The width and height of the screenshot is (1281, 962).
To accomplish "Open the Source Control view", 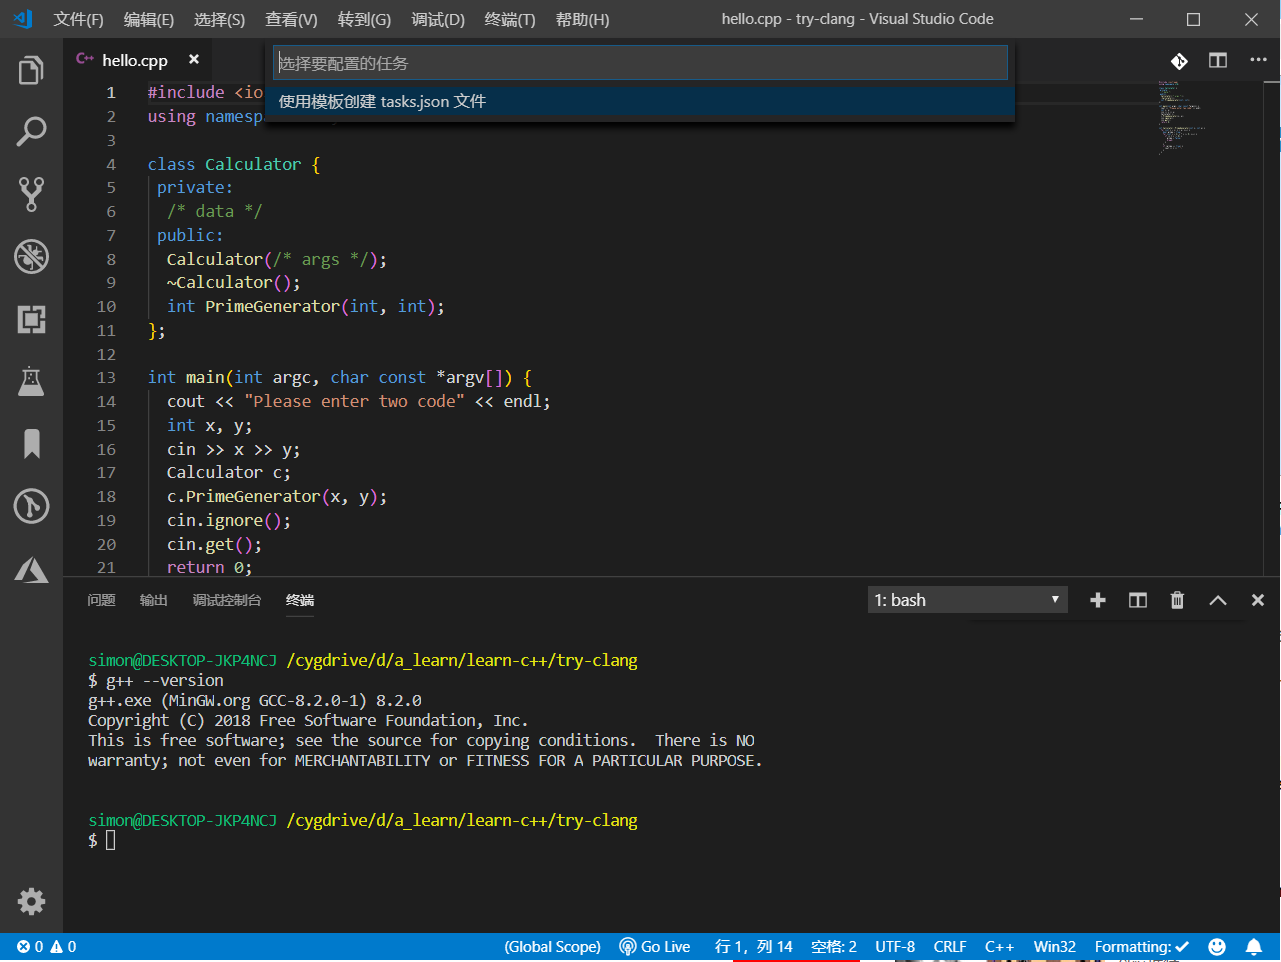I will (x=31, y=194).
